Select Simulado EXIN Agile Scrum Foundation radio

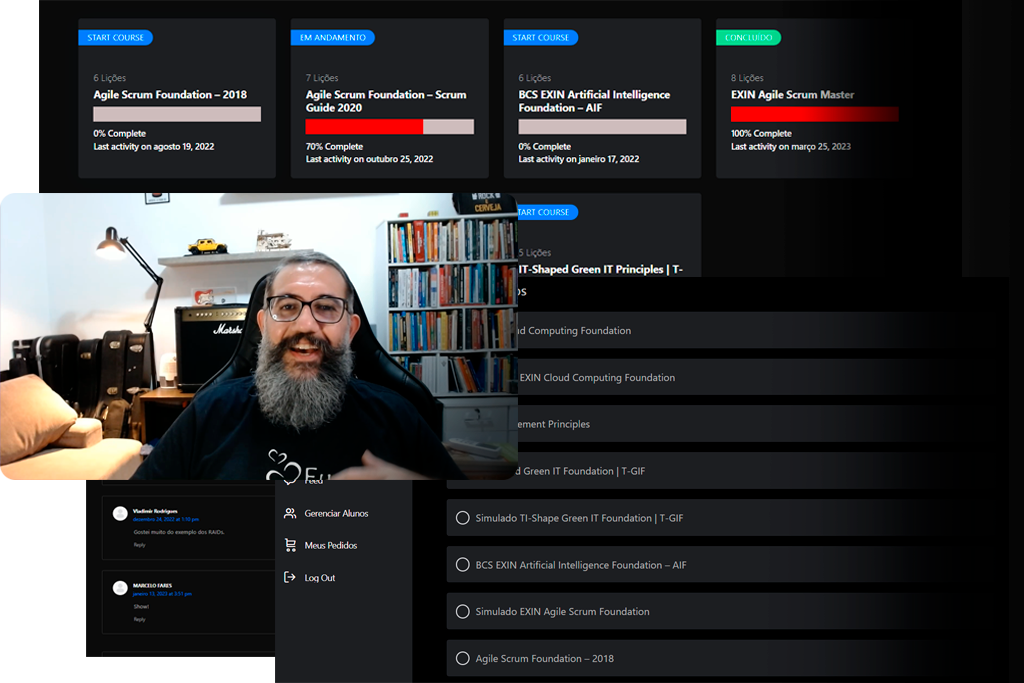point(462,612)
